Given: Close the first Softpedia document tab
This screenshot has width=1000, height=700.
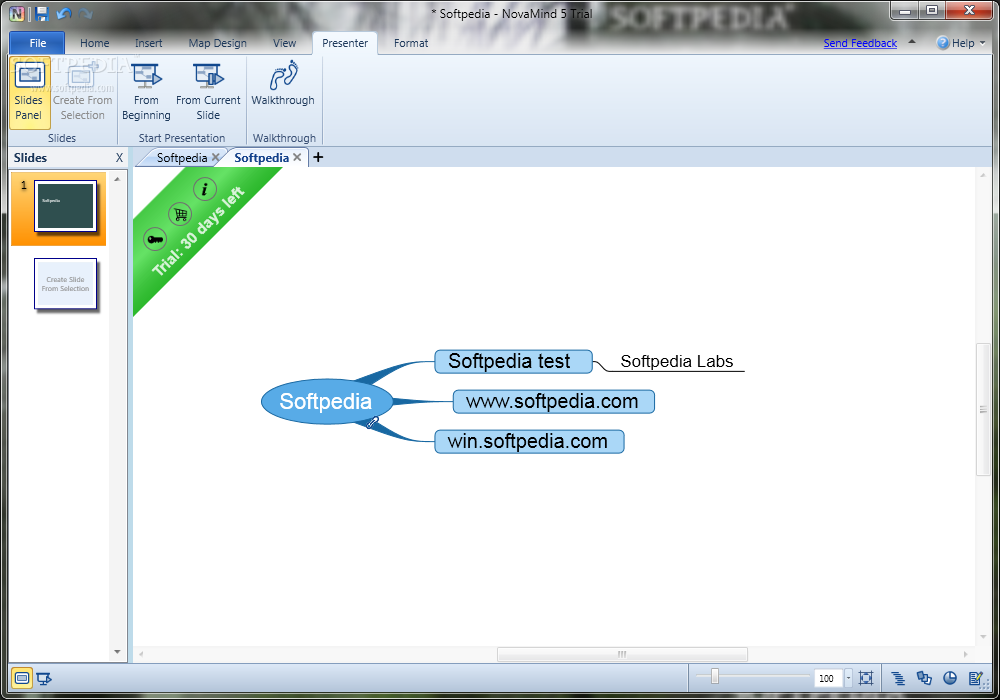Looking at the screenshot, I should pyautogui.click(x=216, y=157).
